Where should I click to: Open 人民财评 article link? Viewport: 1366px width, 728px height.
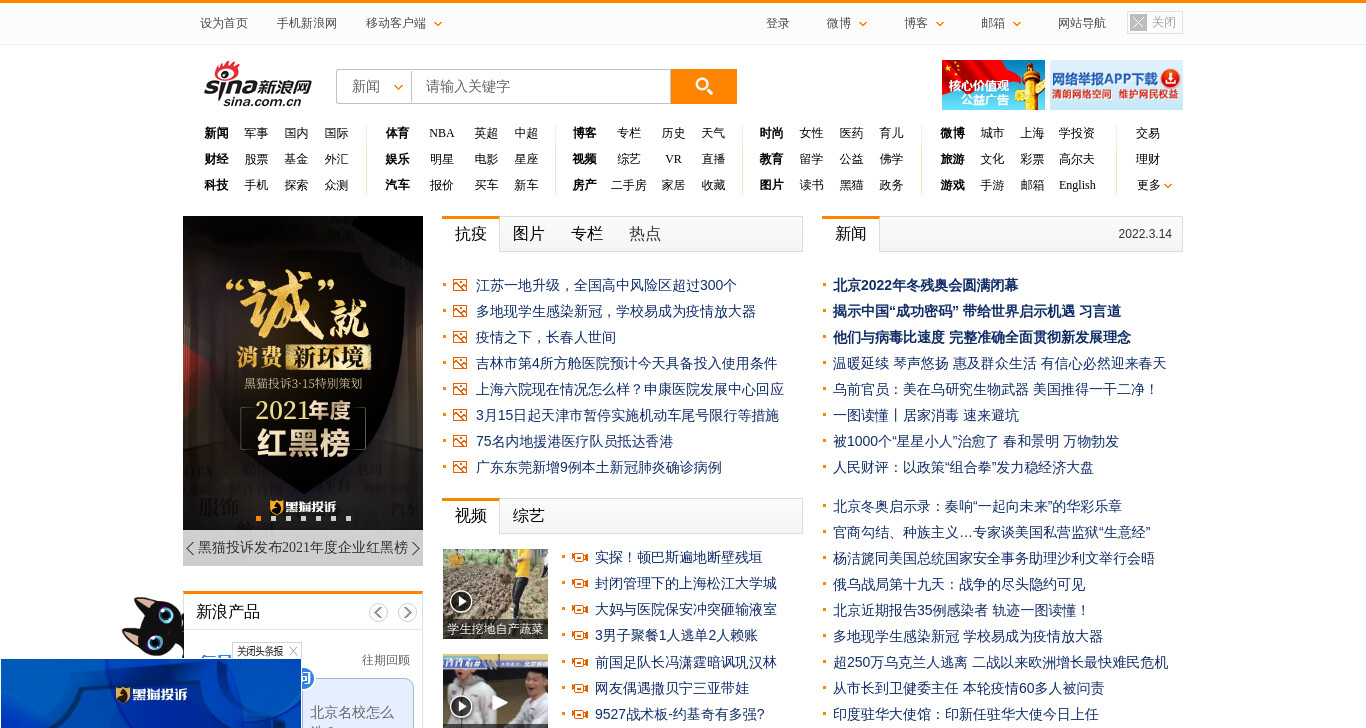(x=963, y=467)
